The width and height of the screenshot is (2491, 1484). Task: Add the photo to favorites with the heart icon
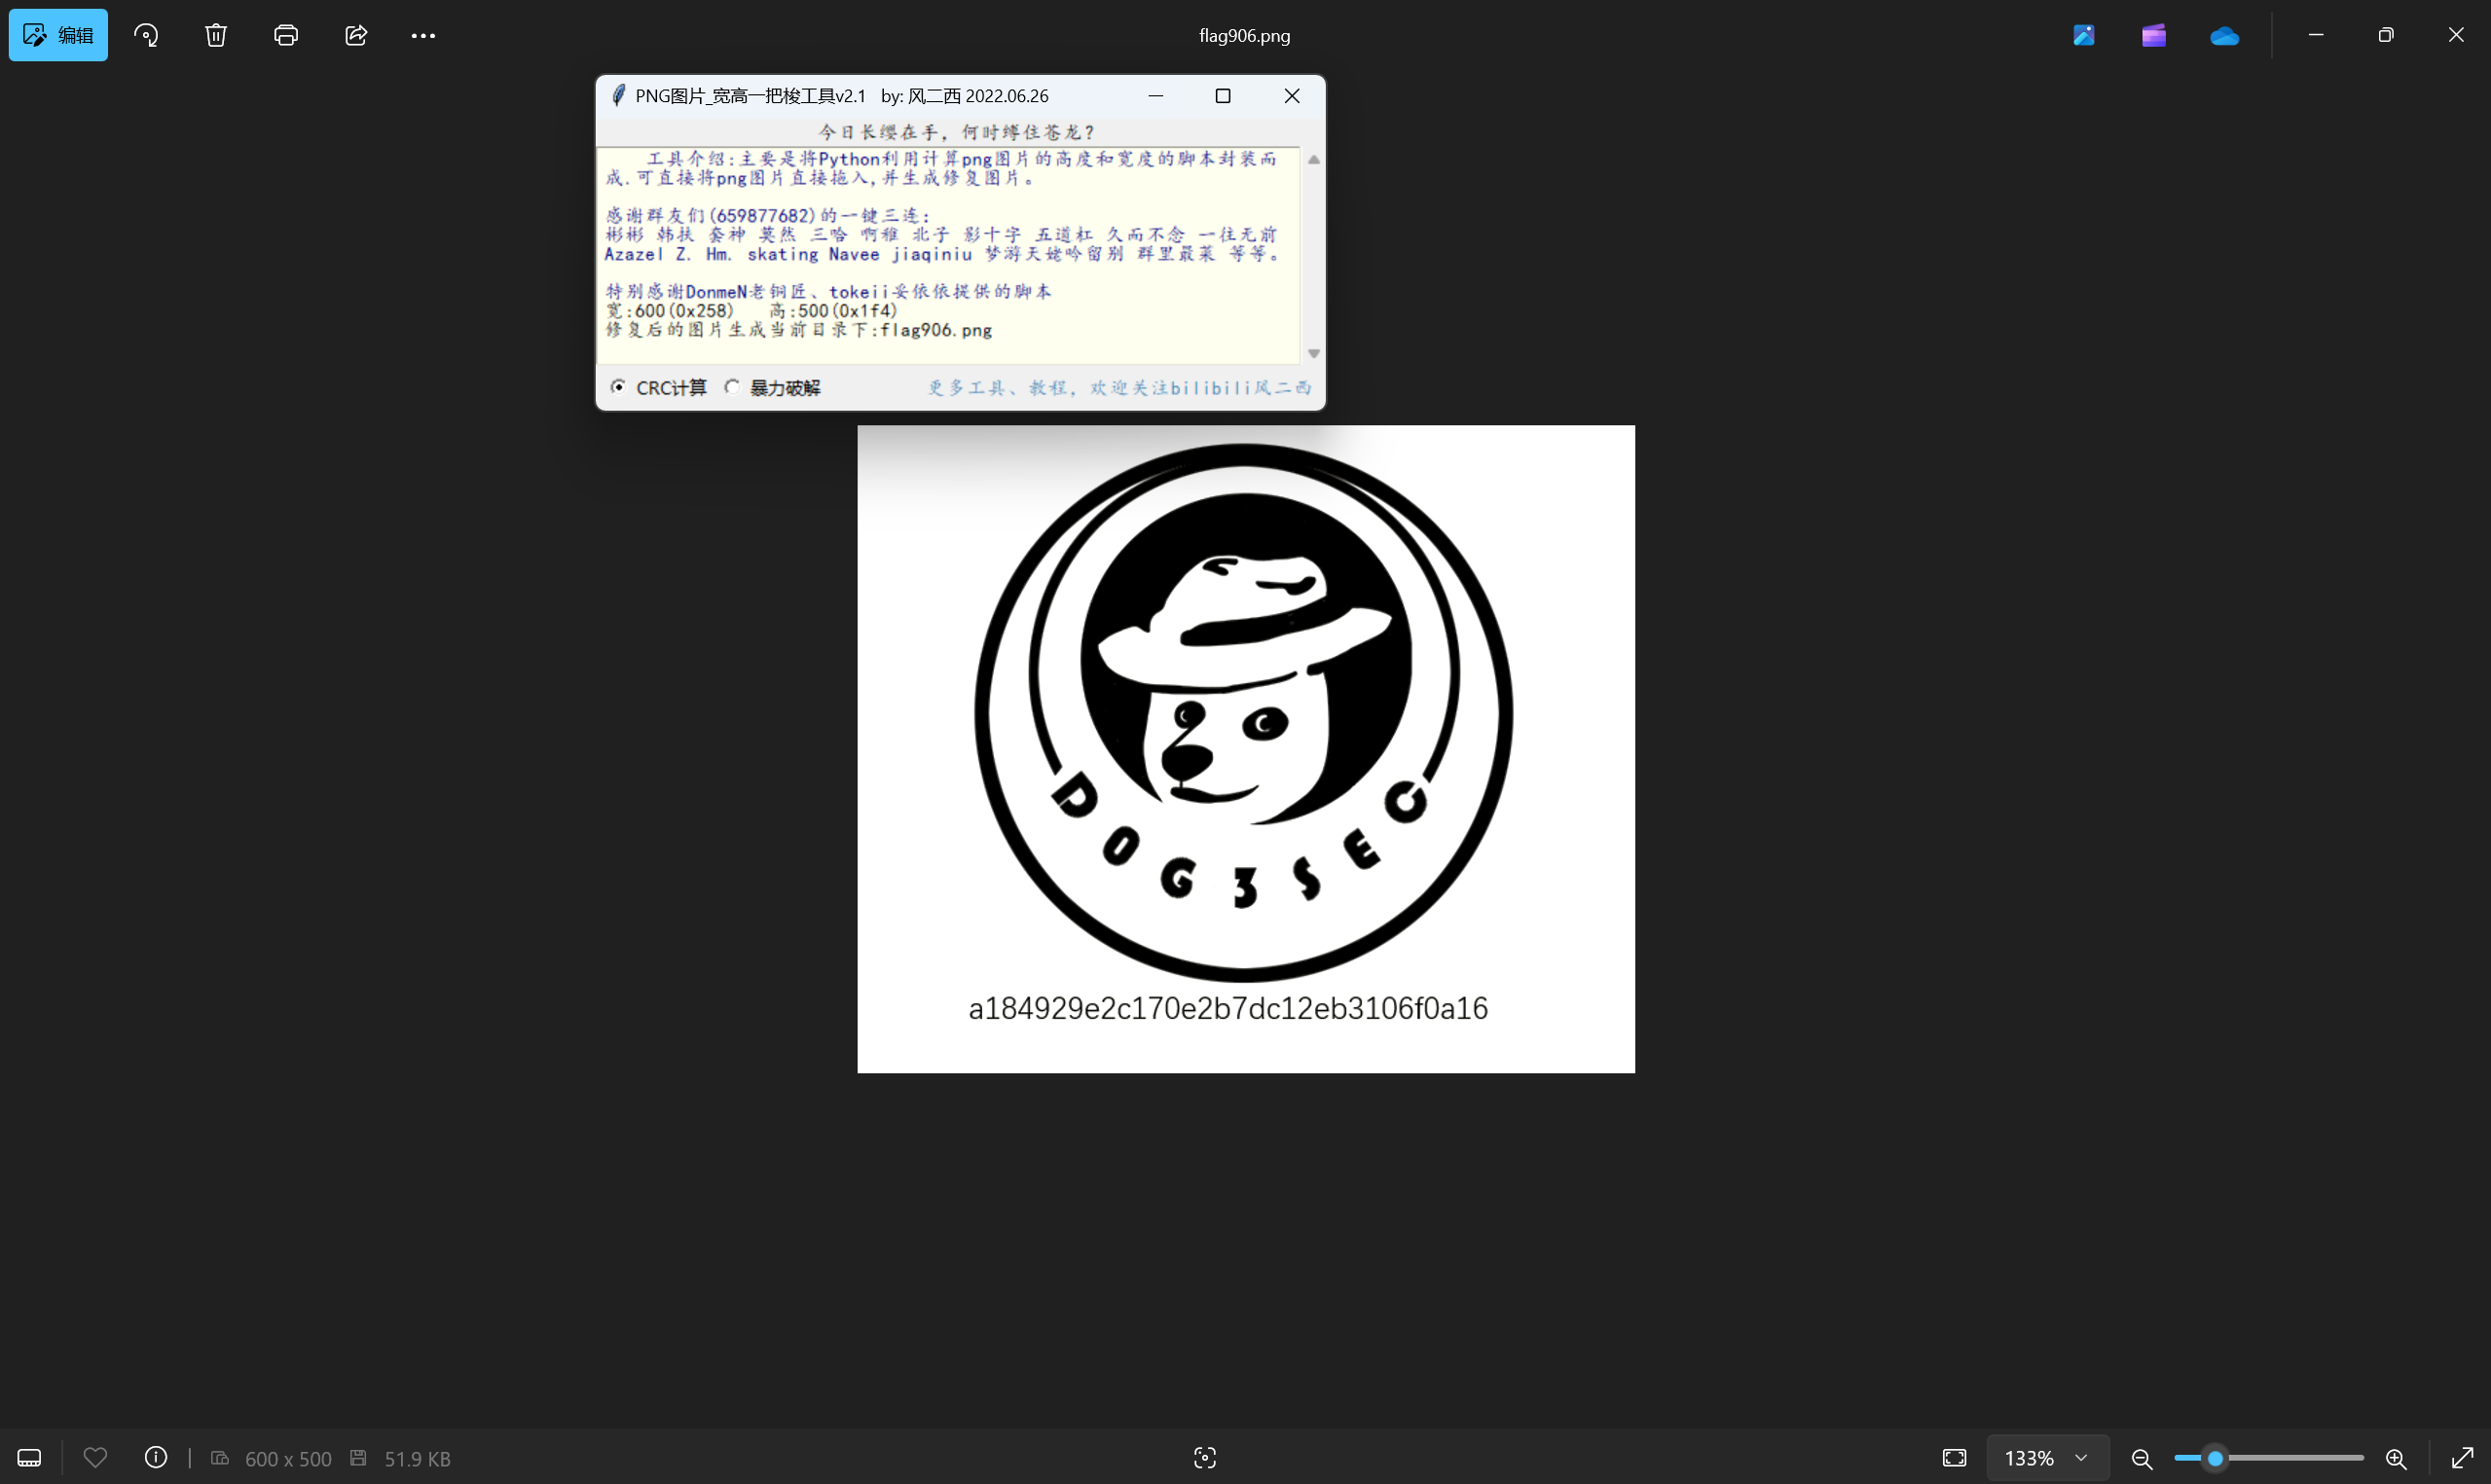95,1458
